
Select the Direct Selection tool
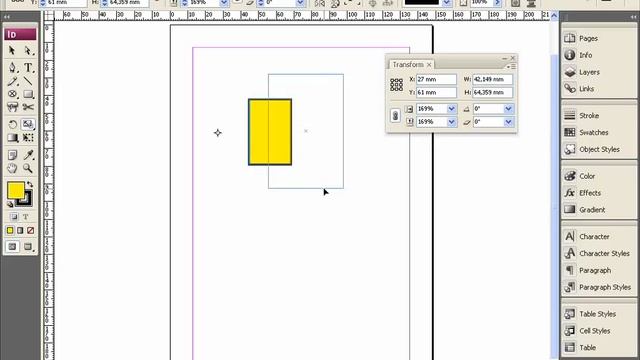(28, 51)
